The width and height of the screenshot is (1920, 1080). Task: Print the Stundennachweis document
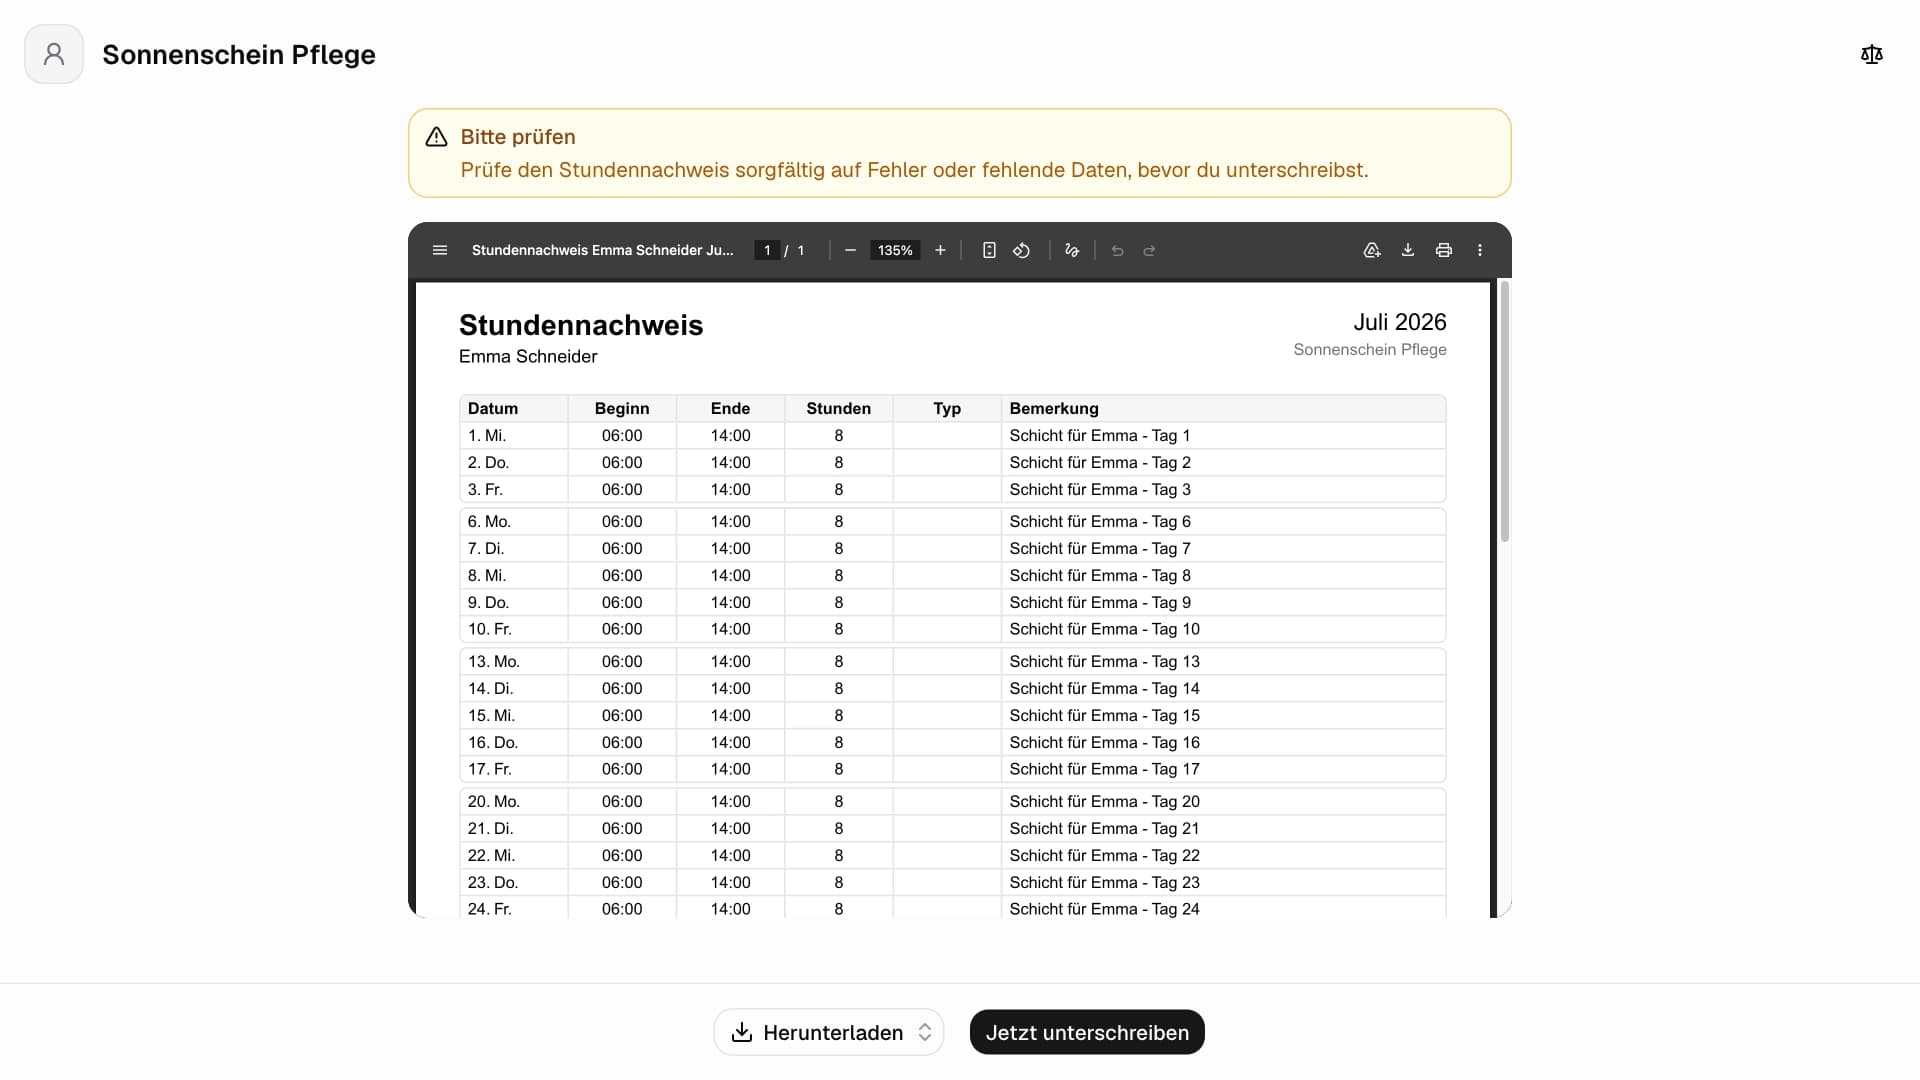click(1444, 250)
